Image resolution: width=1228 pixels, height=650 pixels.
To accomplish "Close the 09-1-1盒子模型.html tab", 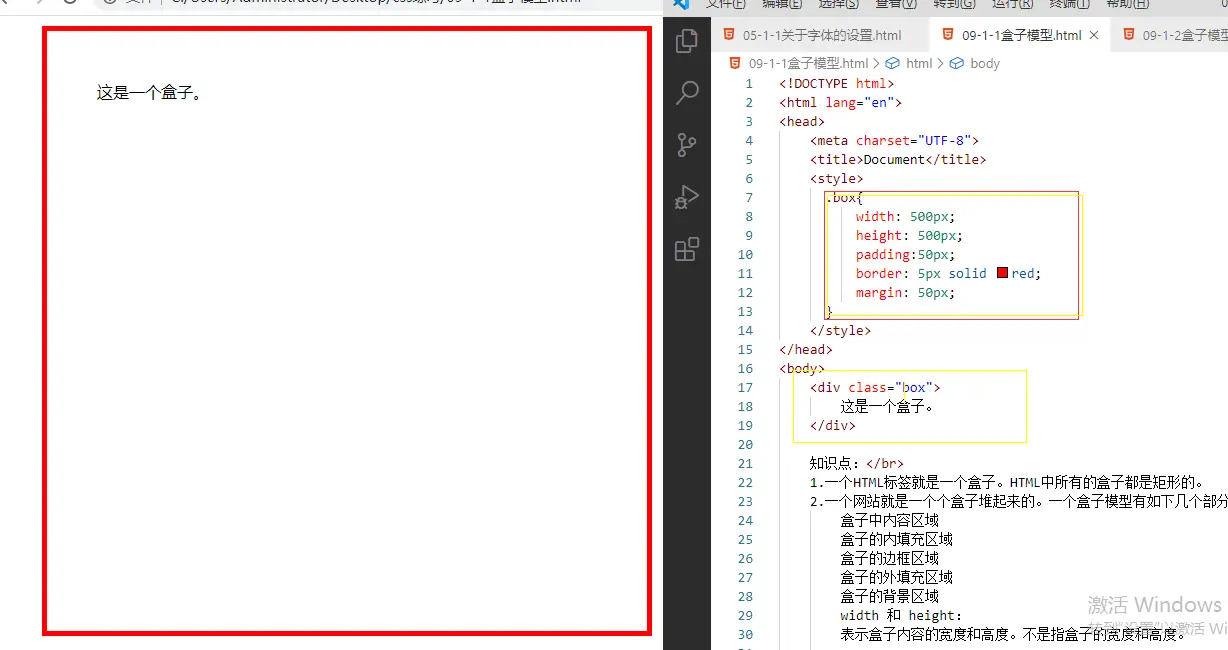I will tap(1094, 35).
